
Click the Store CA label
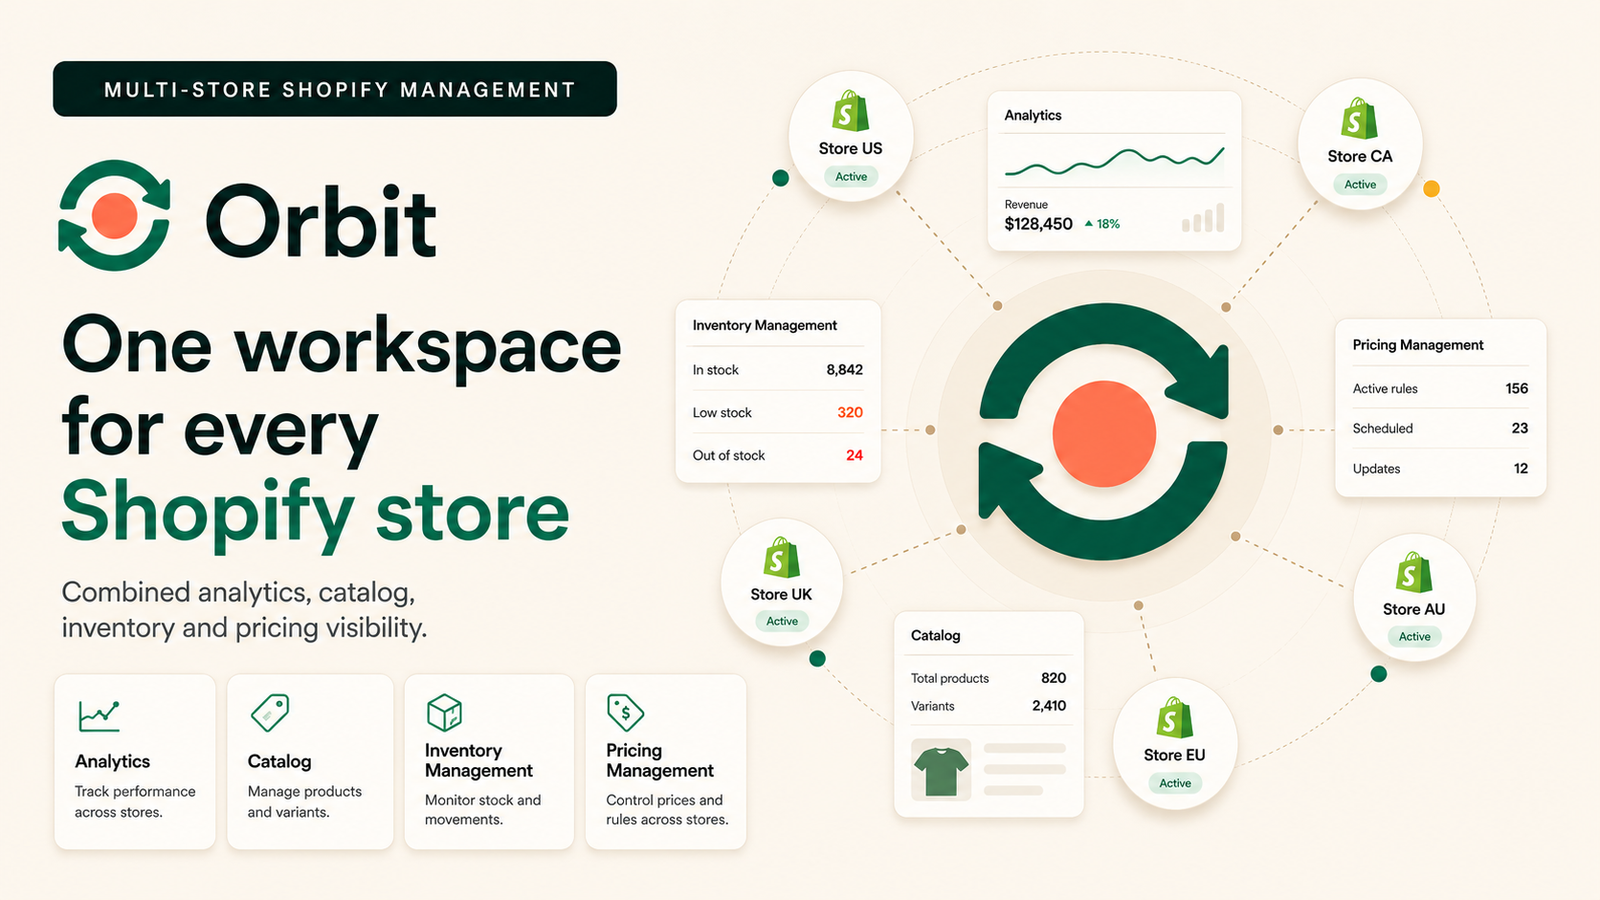pos(1360,157)
